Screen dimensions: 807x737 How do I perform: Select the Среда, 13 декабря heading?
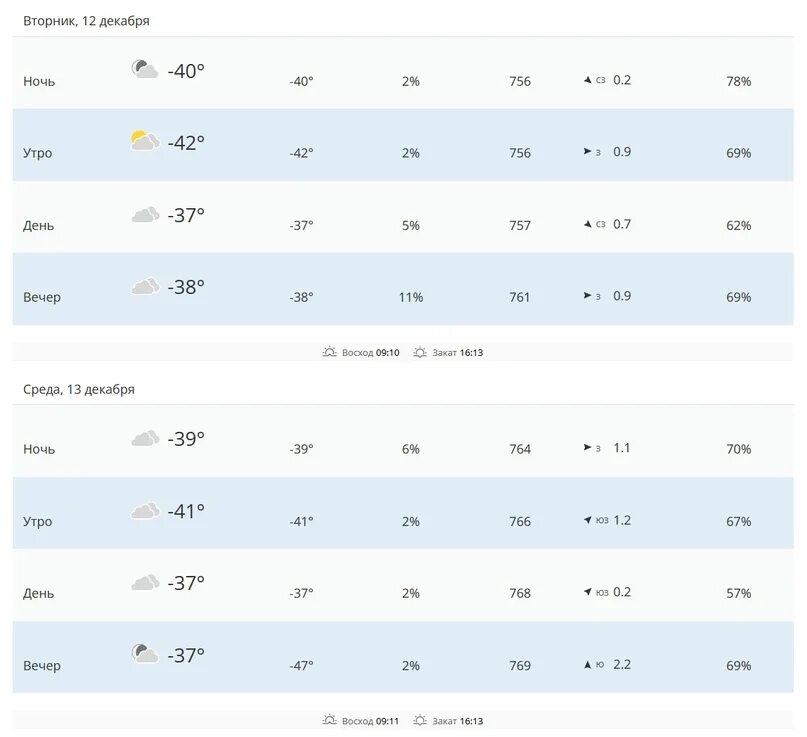point(79,389)
